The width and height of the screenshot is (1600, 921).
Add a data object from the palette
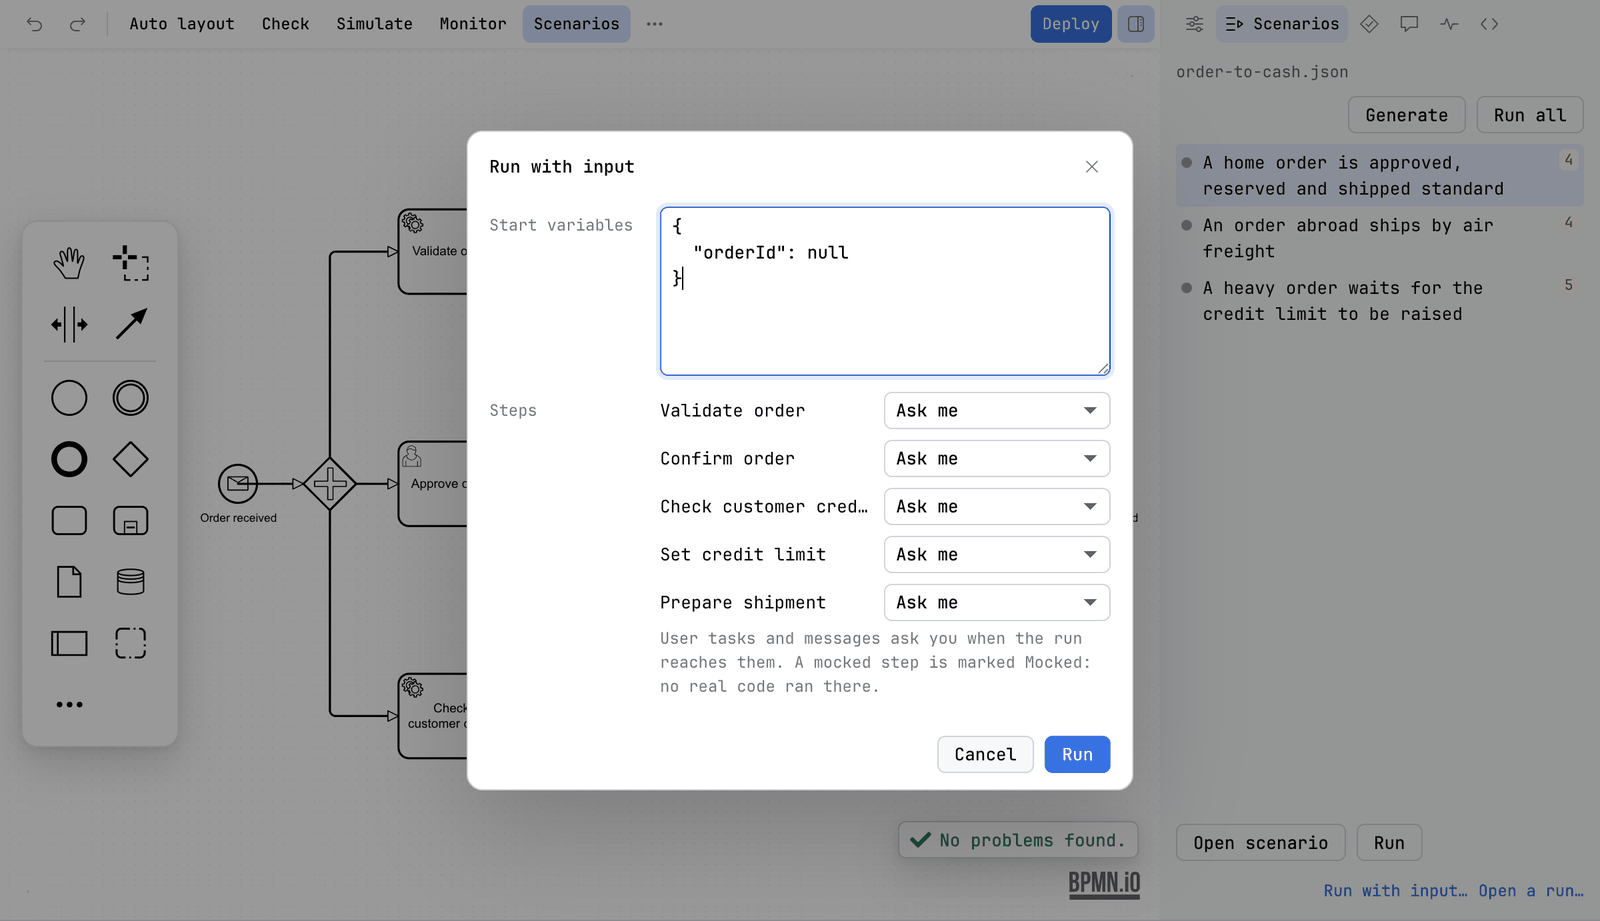(69, 582)
